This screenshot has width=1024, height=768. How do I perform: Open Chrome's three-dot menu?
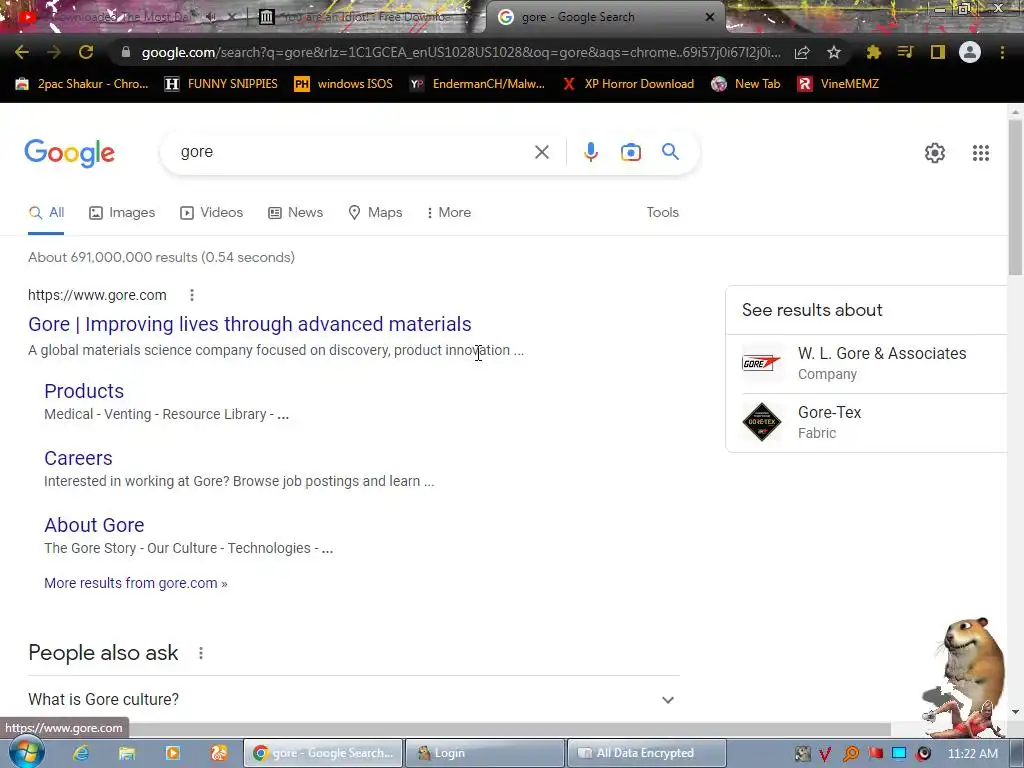click(1002, 52)
